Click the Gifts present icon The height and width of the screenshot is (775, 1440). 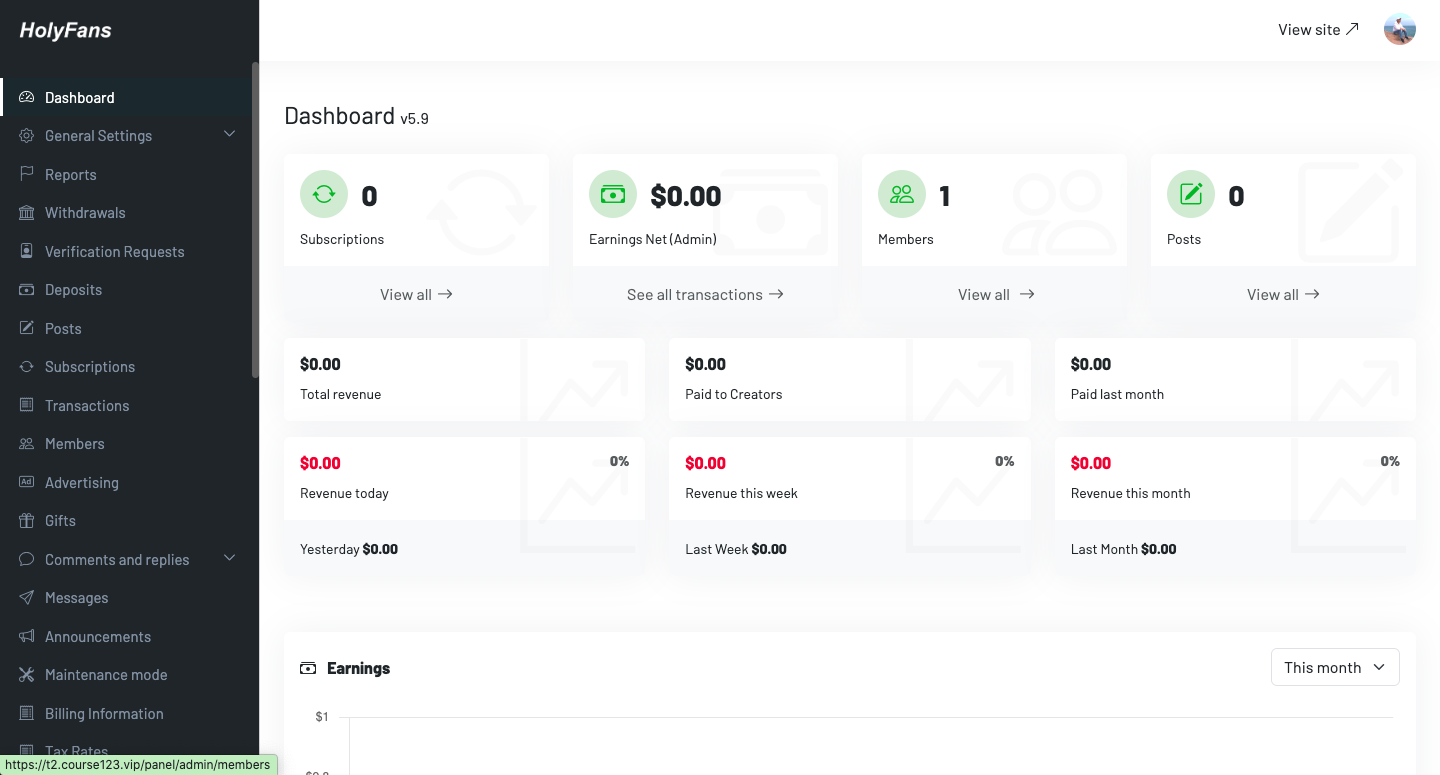27,520
